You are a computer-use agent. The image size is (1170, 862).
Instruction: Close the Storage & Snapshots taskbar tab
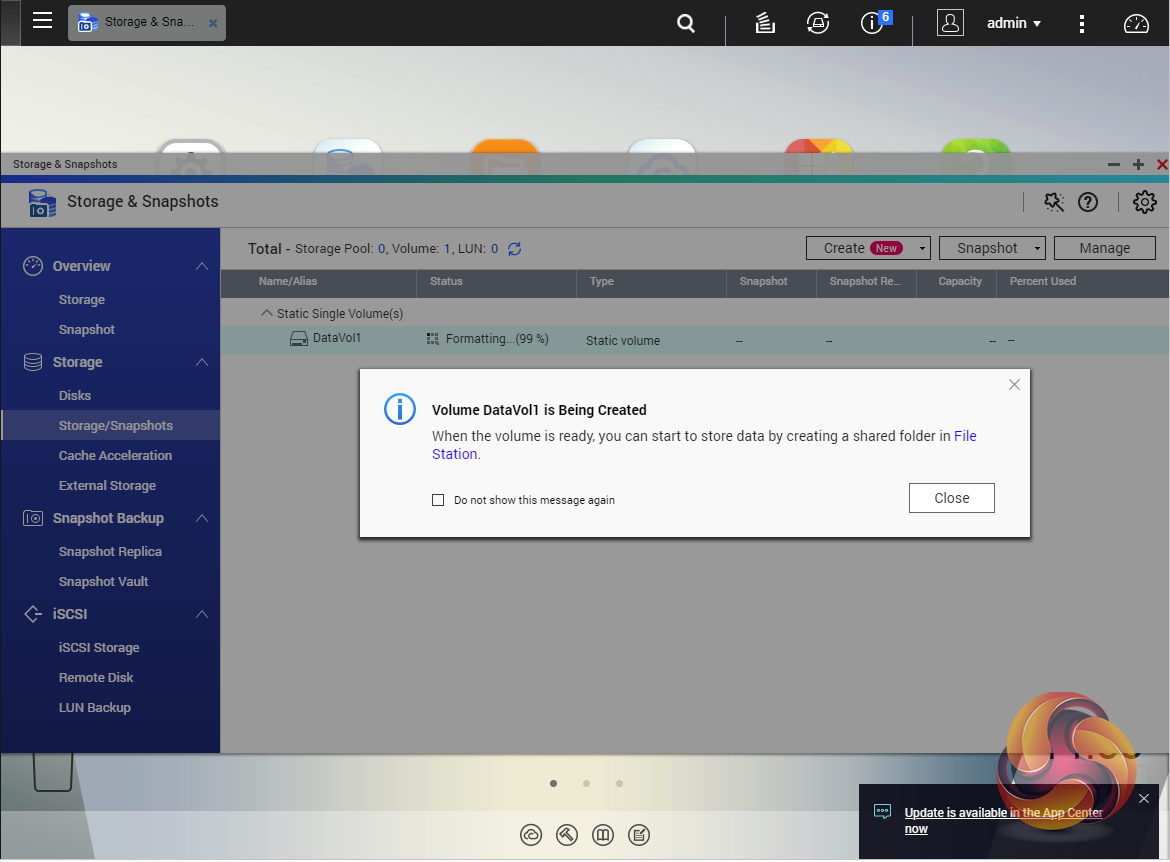pyautogui.click(x=213, y=23)
